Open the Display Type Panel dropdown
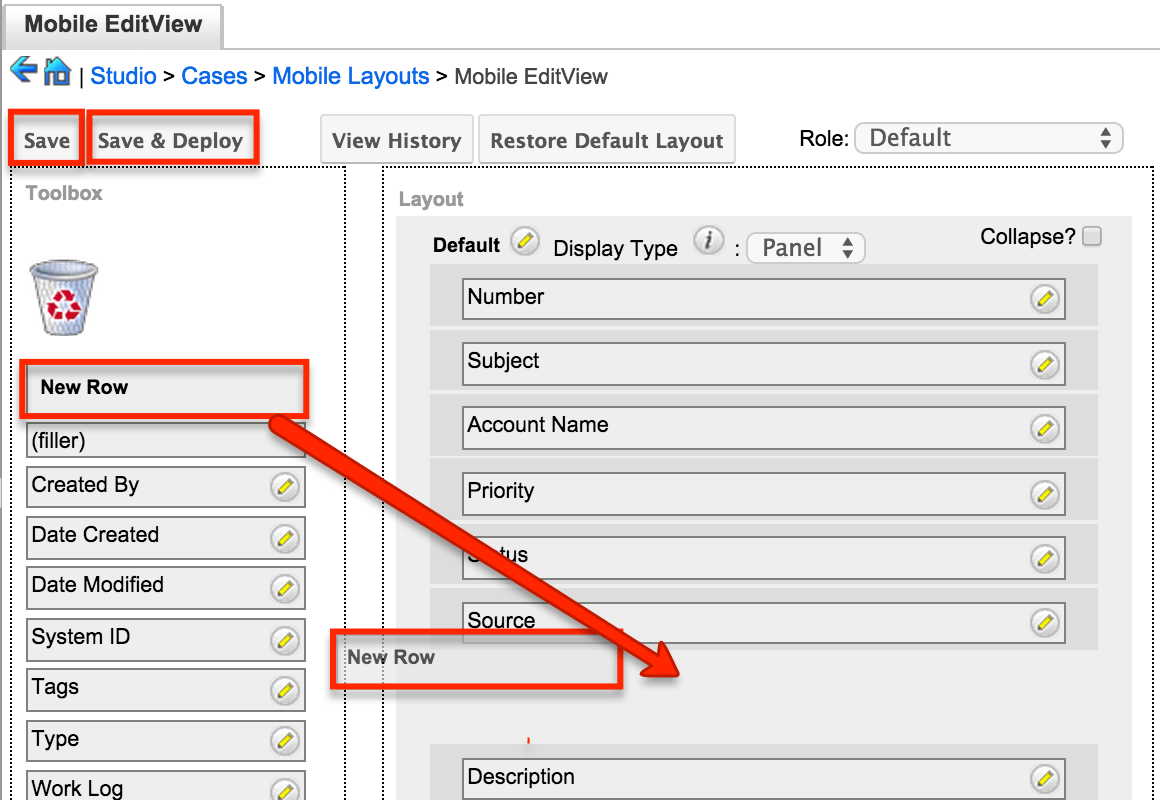Viewport: 1160px width, 800px height. pyautogui.click(x=805, y=247)
